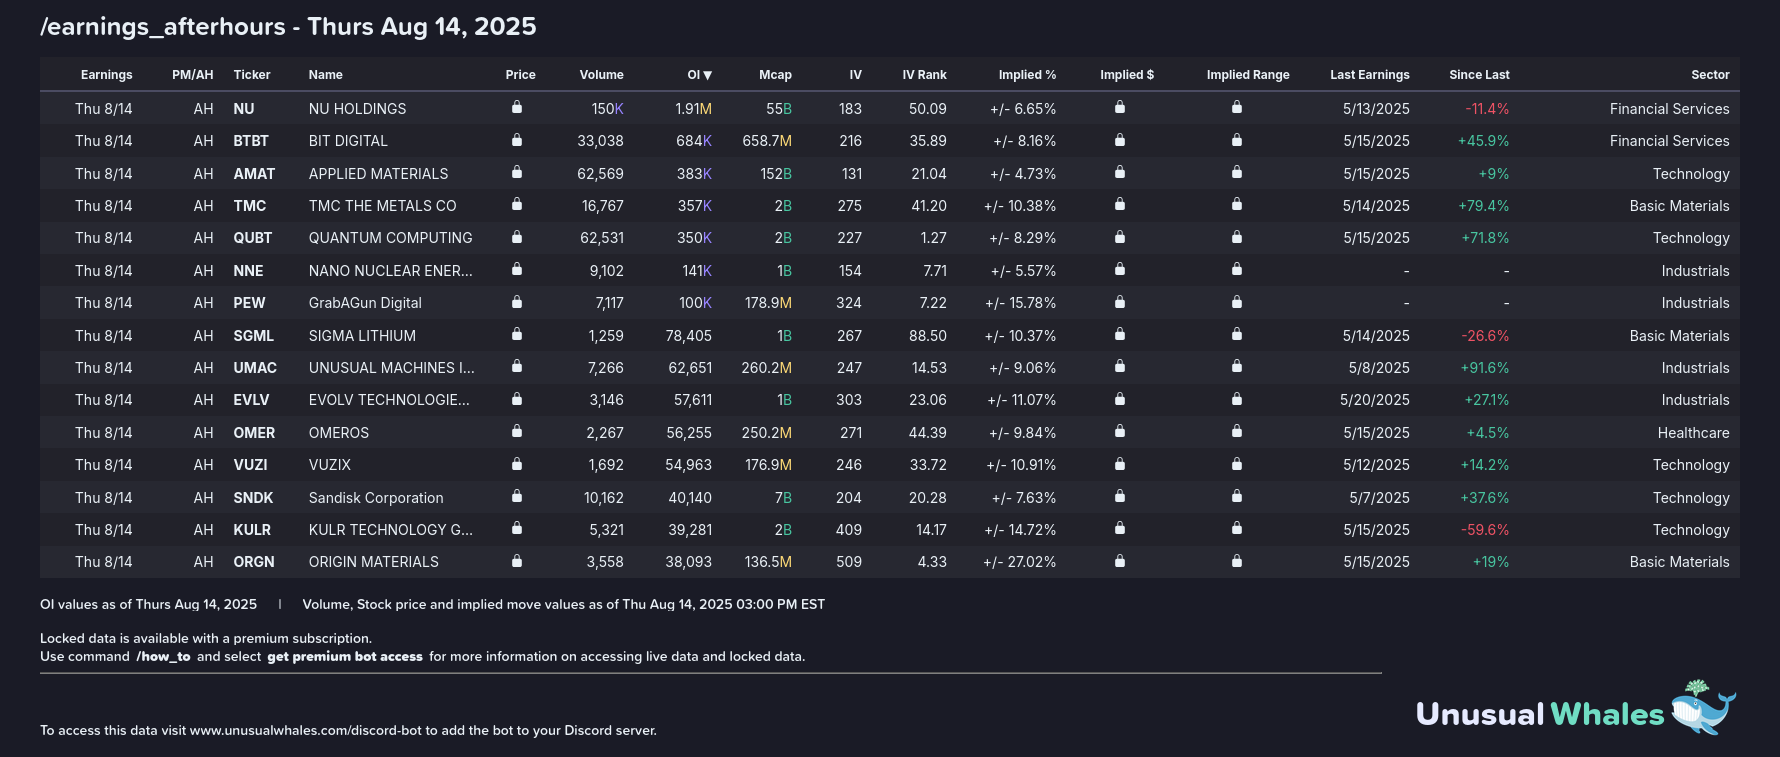Click the /how_to command text
Screen dimensions: 1780x757
163,657
